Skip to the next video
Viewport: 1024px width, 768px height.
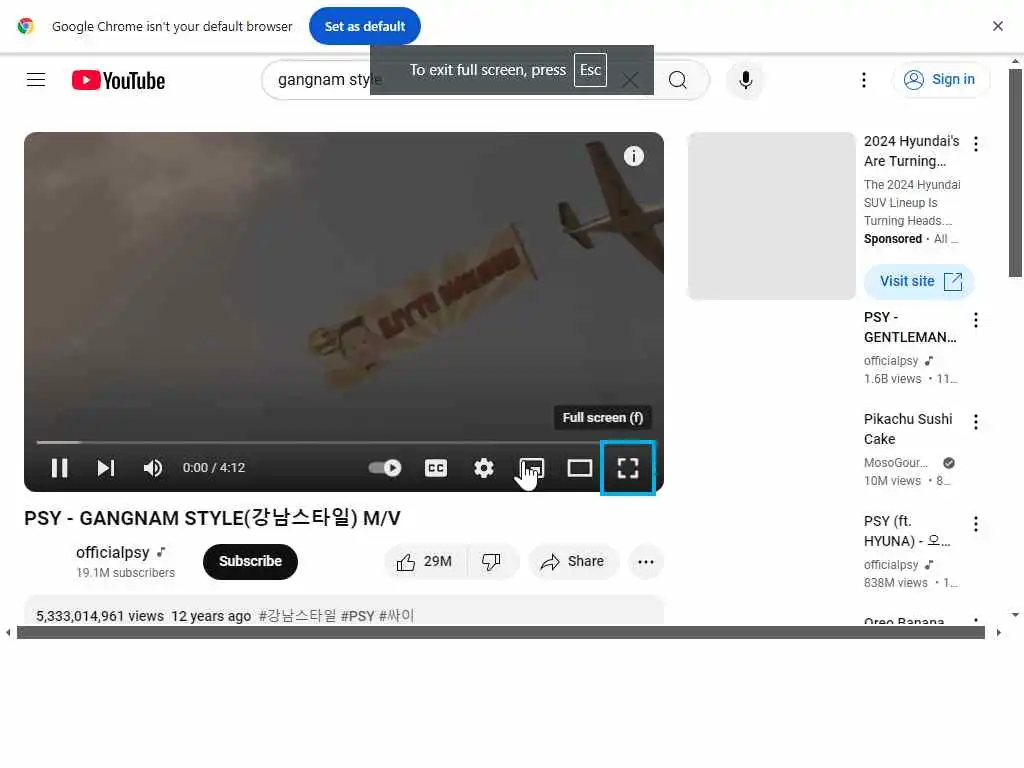(106, 468)
